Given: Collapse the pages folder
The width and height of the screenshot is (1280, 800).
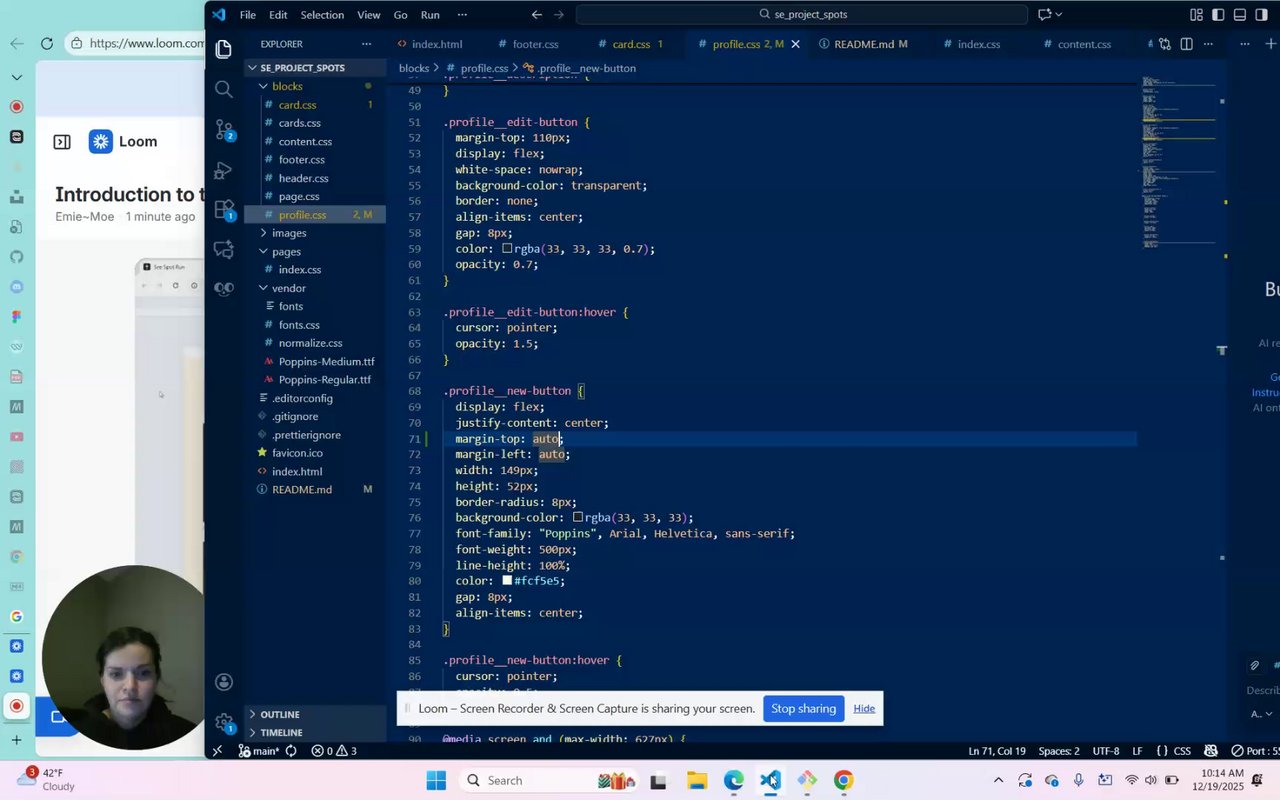Looking at the screenshot, I should point(315,251).
